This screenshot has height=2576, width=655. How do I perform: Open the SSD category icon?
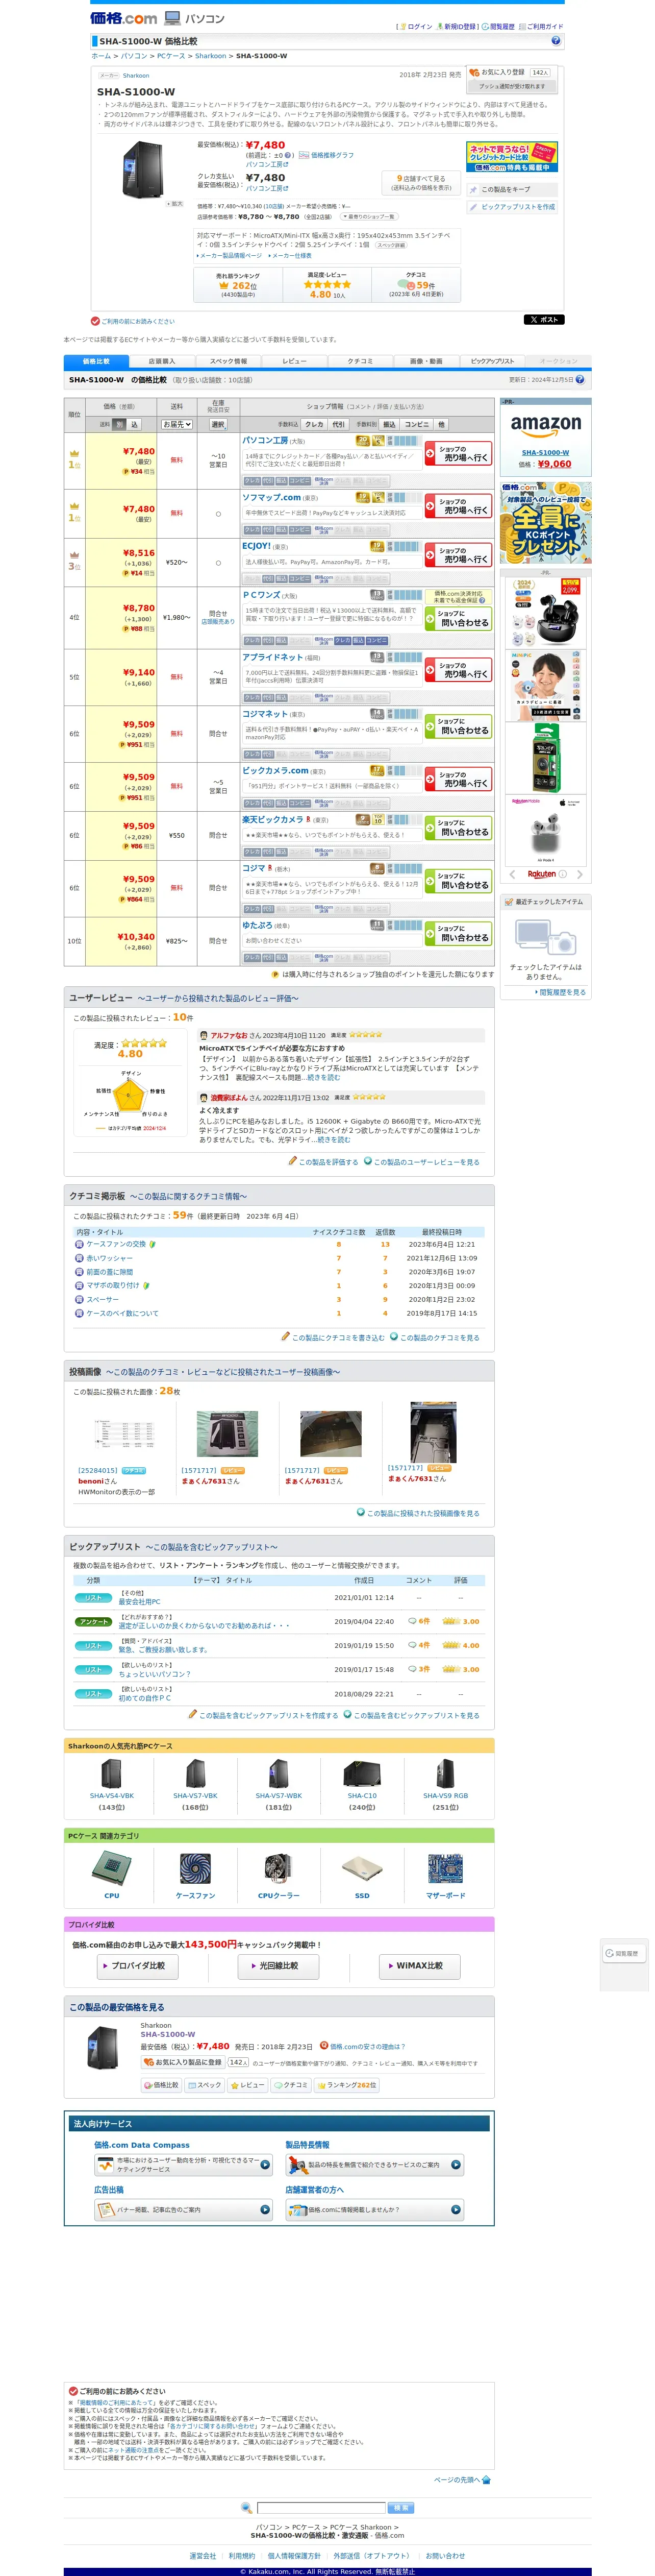point(362,1868)
